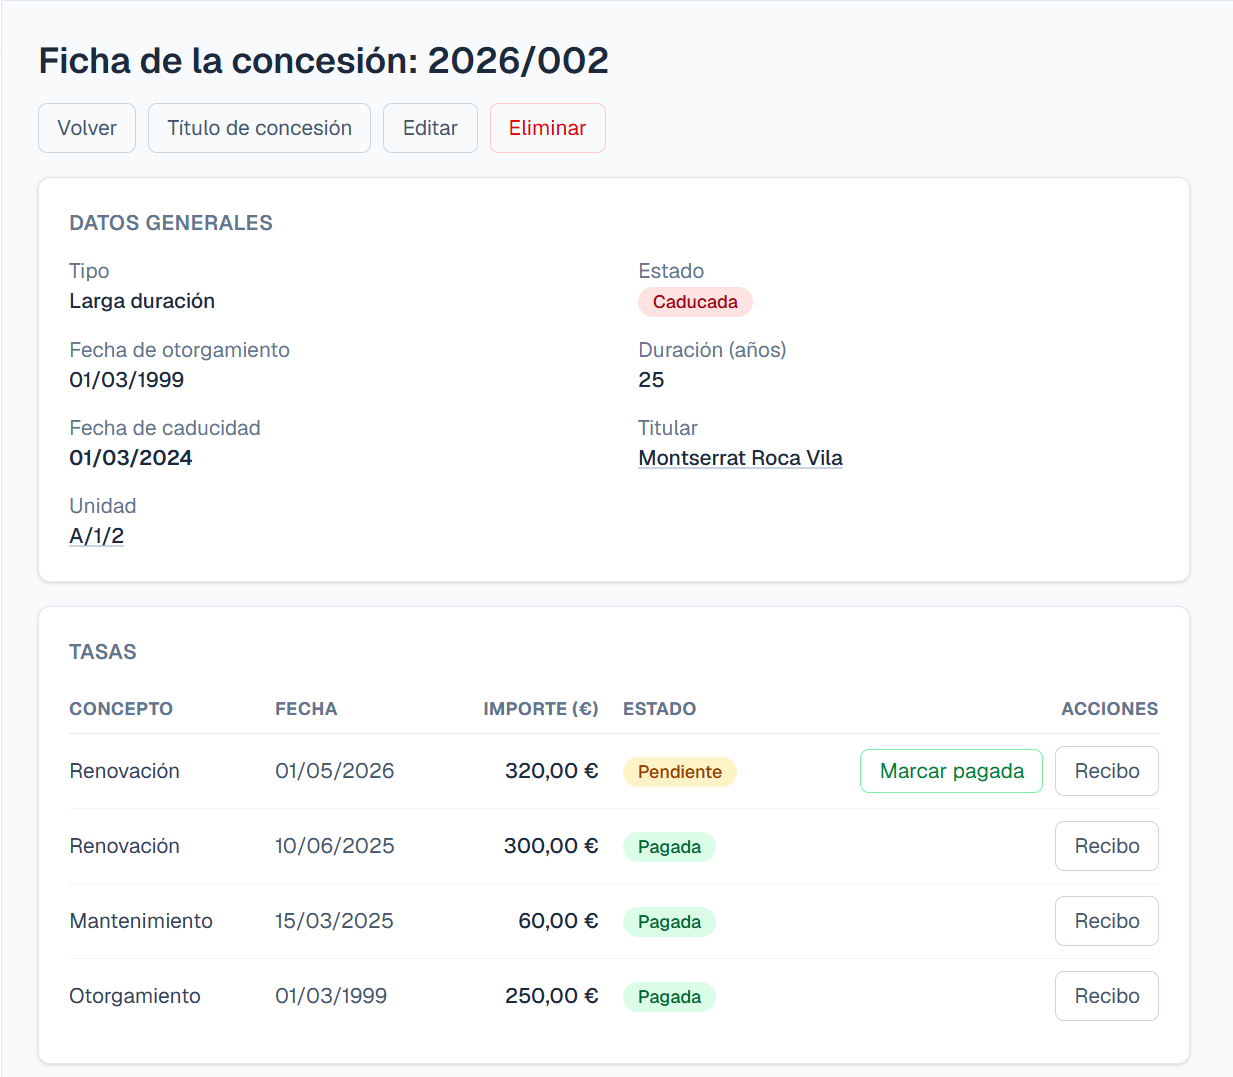Click the Caducada status badge
Image resolution: width=1233 pixels, height=1077 pixels.
pos(695,302)
